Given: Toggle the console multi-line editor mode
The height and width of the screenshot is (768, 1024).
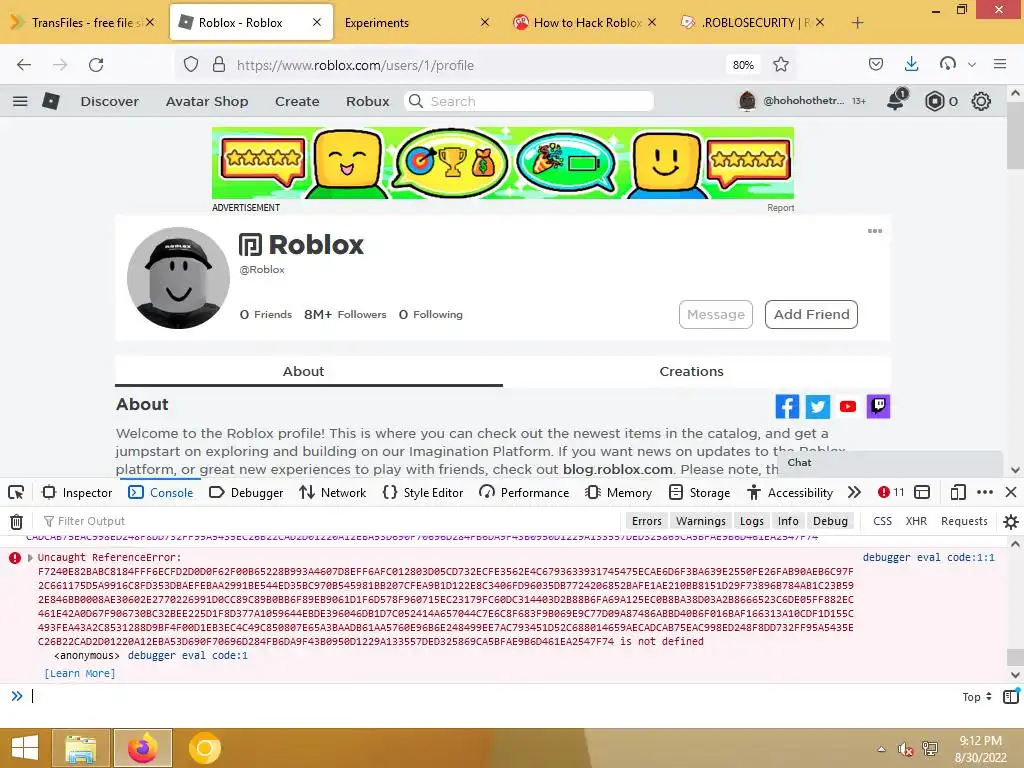Looking at the screenshot, I should coord(1011,697).
